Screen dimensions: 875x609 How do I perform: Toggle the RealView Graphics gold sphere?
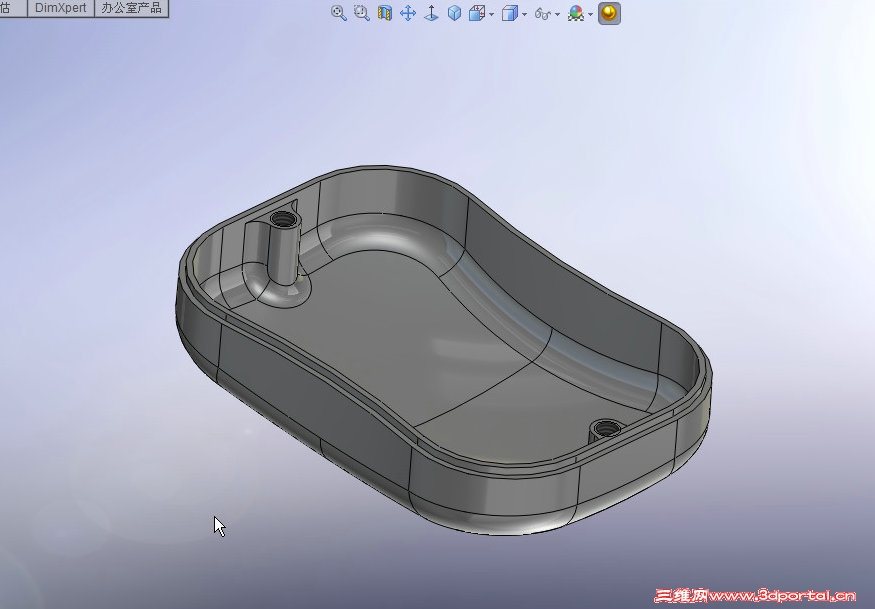(x=609, y=13)
